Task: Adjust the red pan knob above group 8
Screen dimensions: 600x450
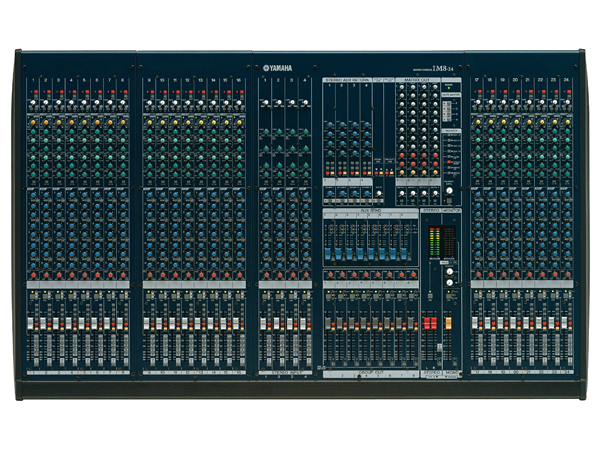Action: pyautogui.click(x=413, y=274)
